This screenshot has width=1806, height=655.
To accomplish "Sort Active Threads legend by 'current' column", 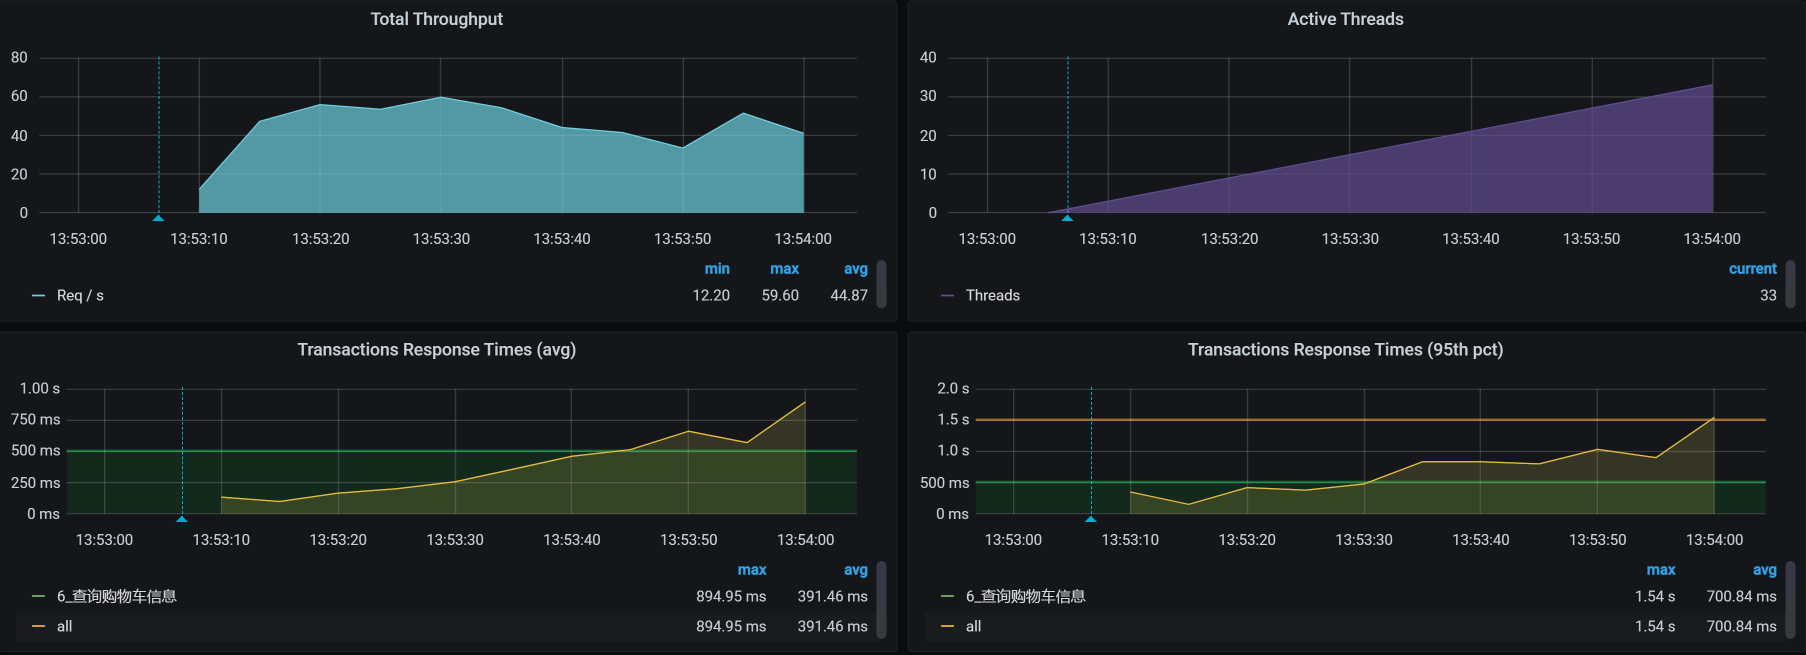I will tap(1752, 269).
